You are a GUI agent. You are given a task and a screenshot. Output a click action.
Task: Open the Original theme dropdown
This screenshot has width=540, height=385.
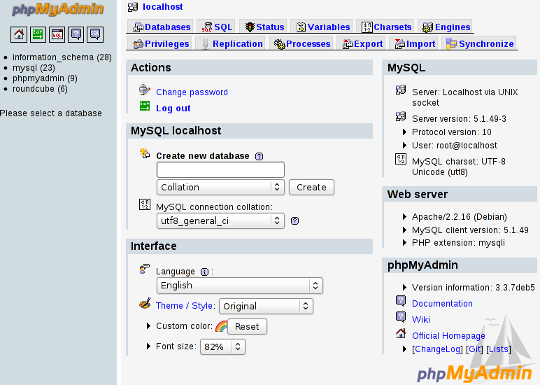click(x=266, y=306)
